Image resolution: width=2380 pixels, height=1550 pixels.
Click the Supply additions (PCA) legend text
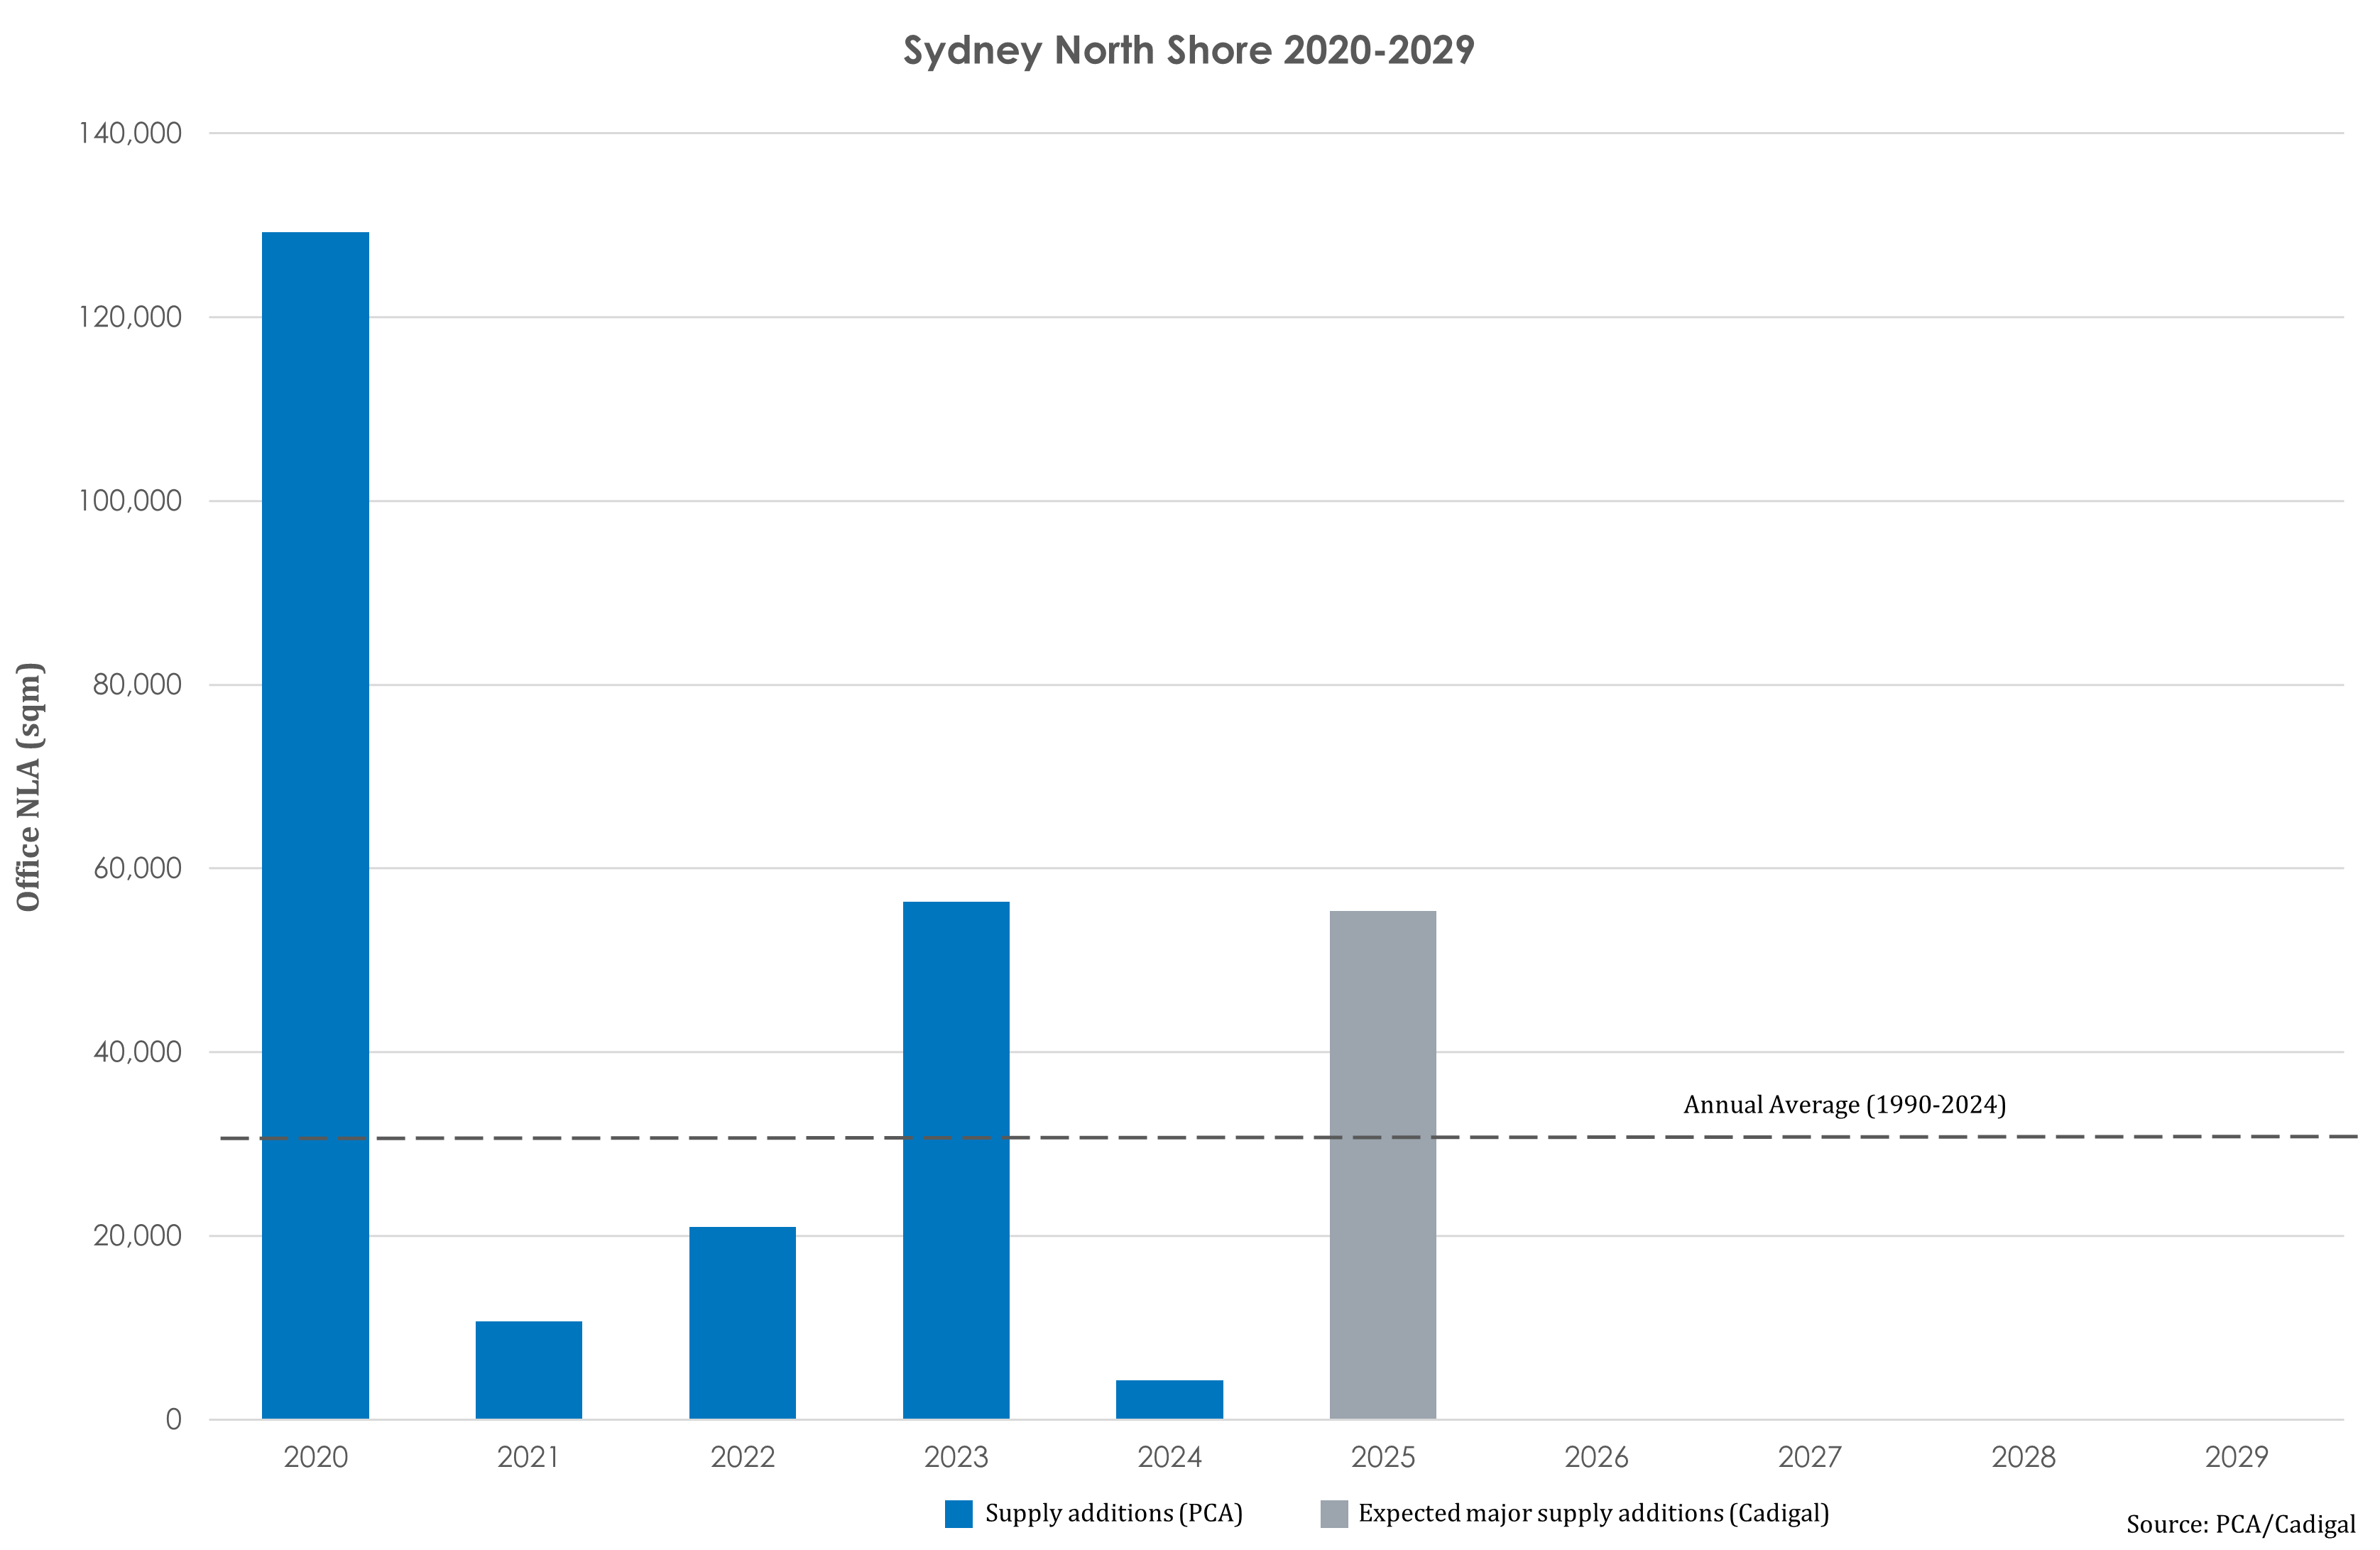coord(1113,1513)
